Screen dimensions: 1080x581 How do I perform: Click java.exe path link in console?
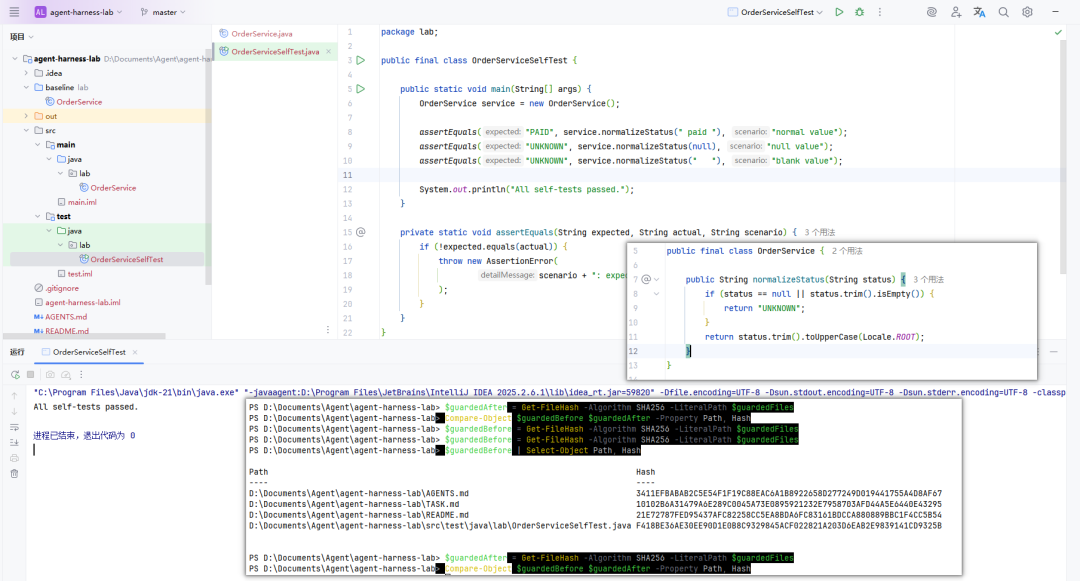[x=136, y=392]
